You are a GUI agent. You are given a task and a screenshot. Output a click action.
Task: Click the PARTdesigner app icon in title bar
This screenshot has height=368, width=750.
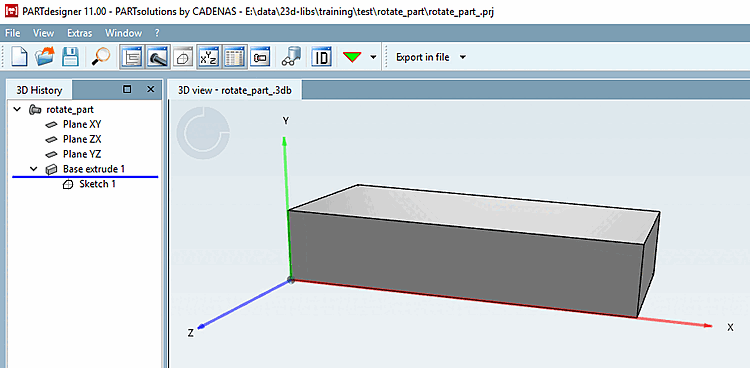pos(10,11)
